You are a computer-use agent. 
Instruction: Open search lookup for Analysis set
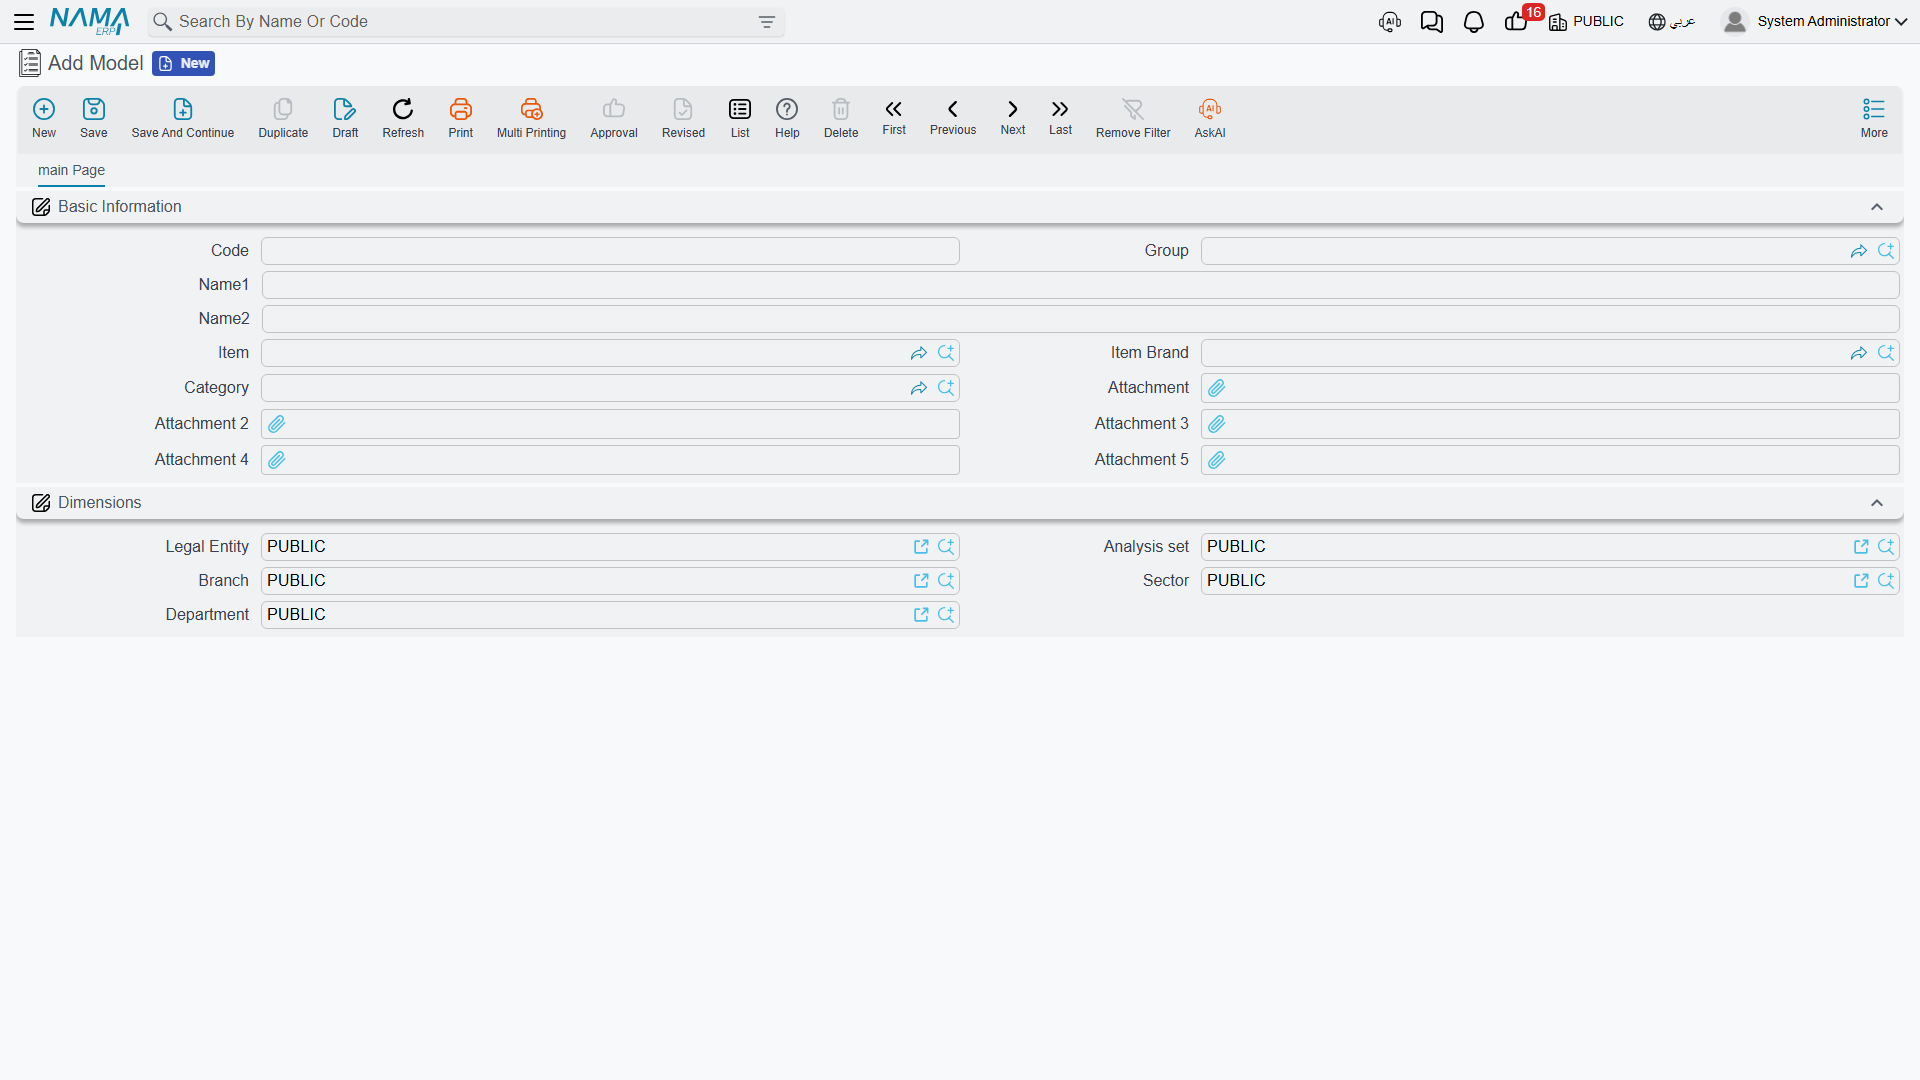tap(1886, 547)
